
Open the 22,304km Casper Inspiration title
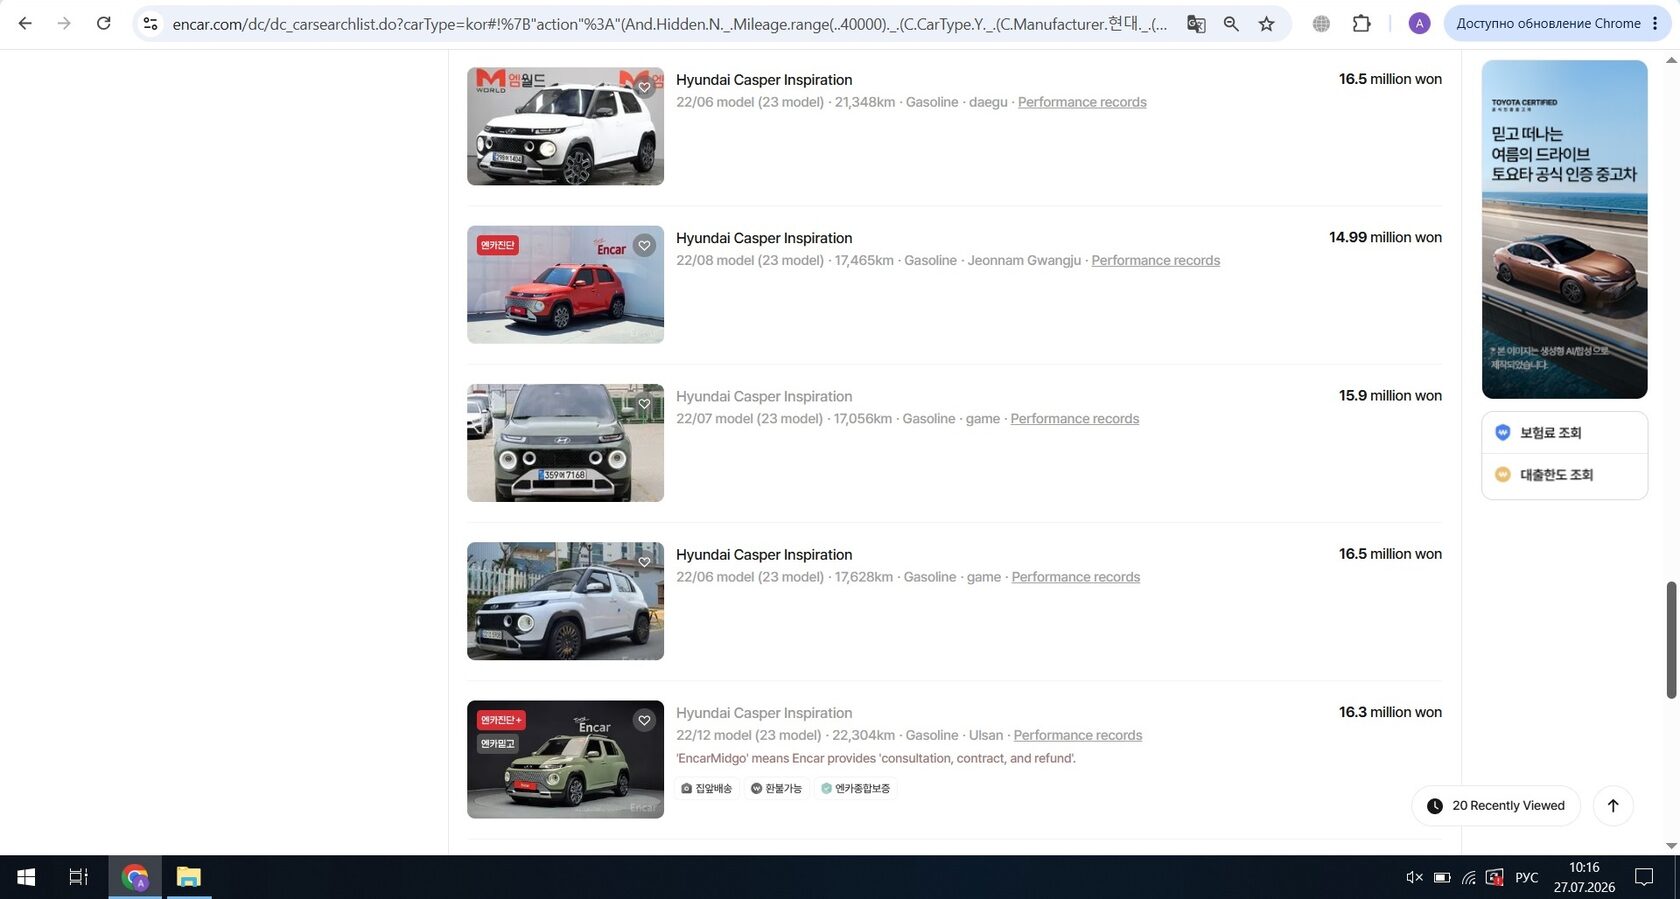point(764,713)
